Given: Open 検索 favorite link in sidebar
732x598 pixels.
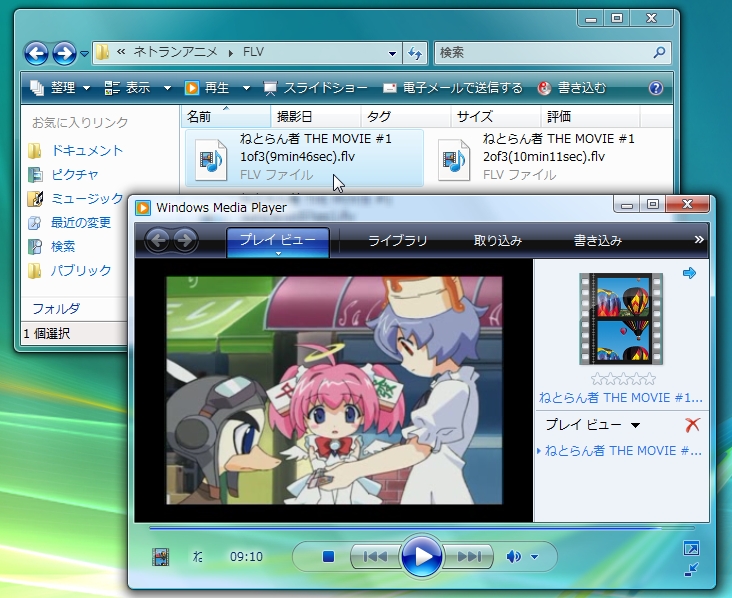Looking at the screenshot, I should pos(51,246).
